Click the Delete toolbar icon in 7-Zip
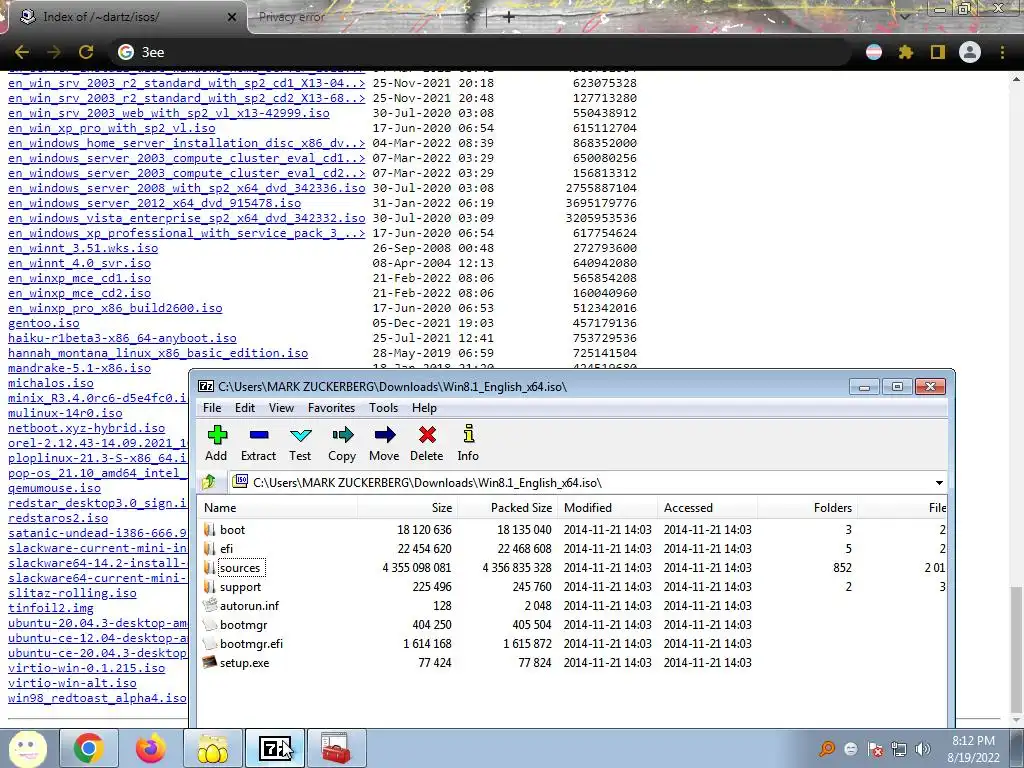 point(426,443)
